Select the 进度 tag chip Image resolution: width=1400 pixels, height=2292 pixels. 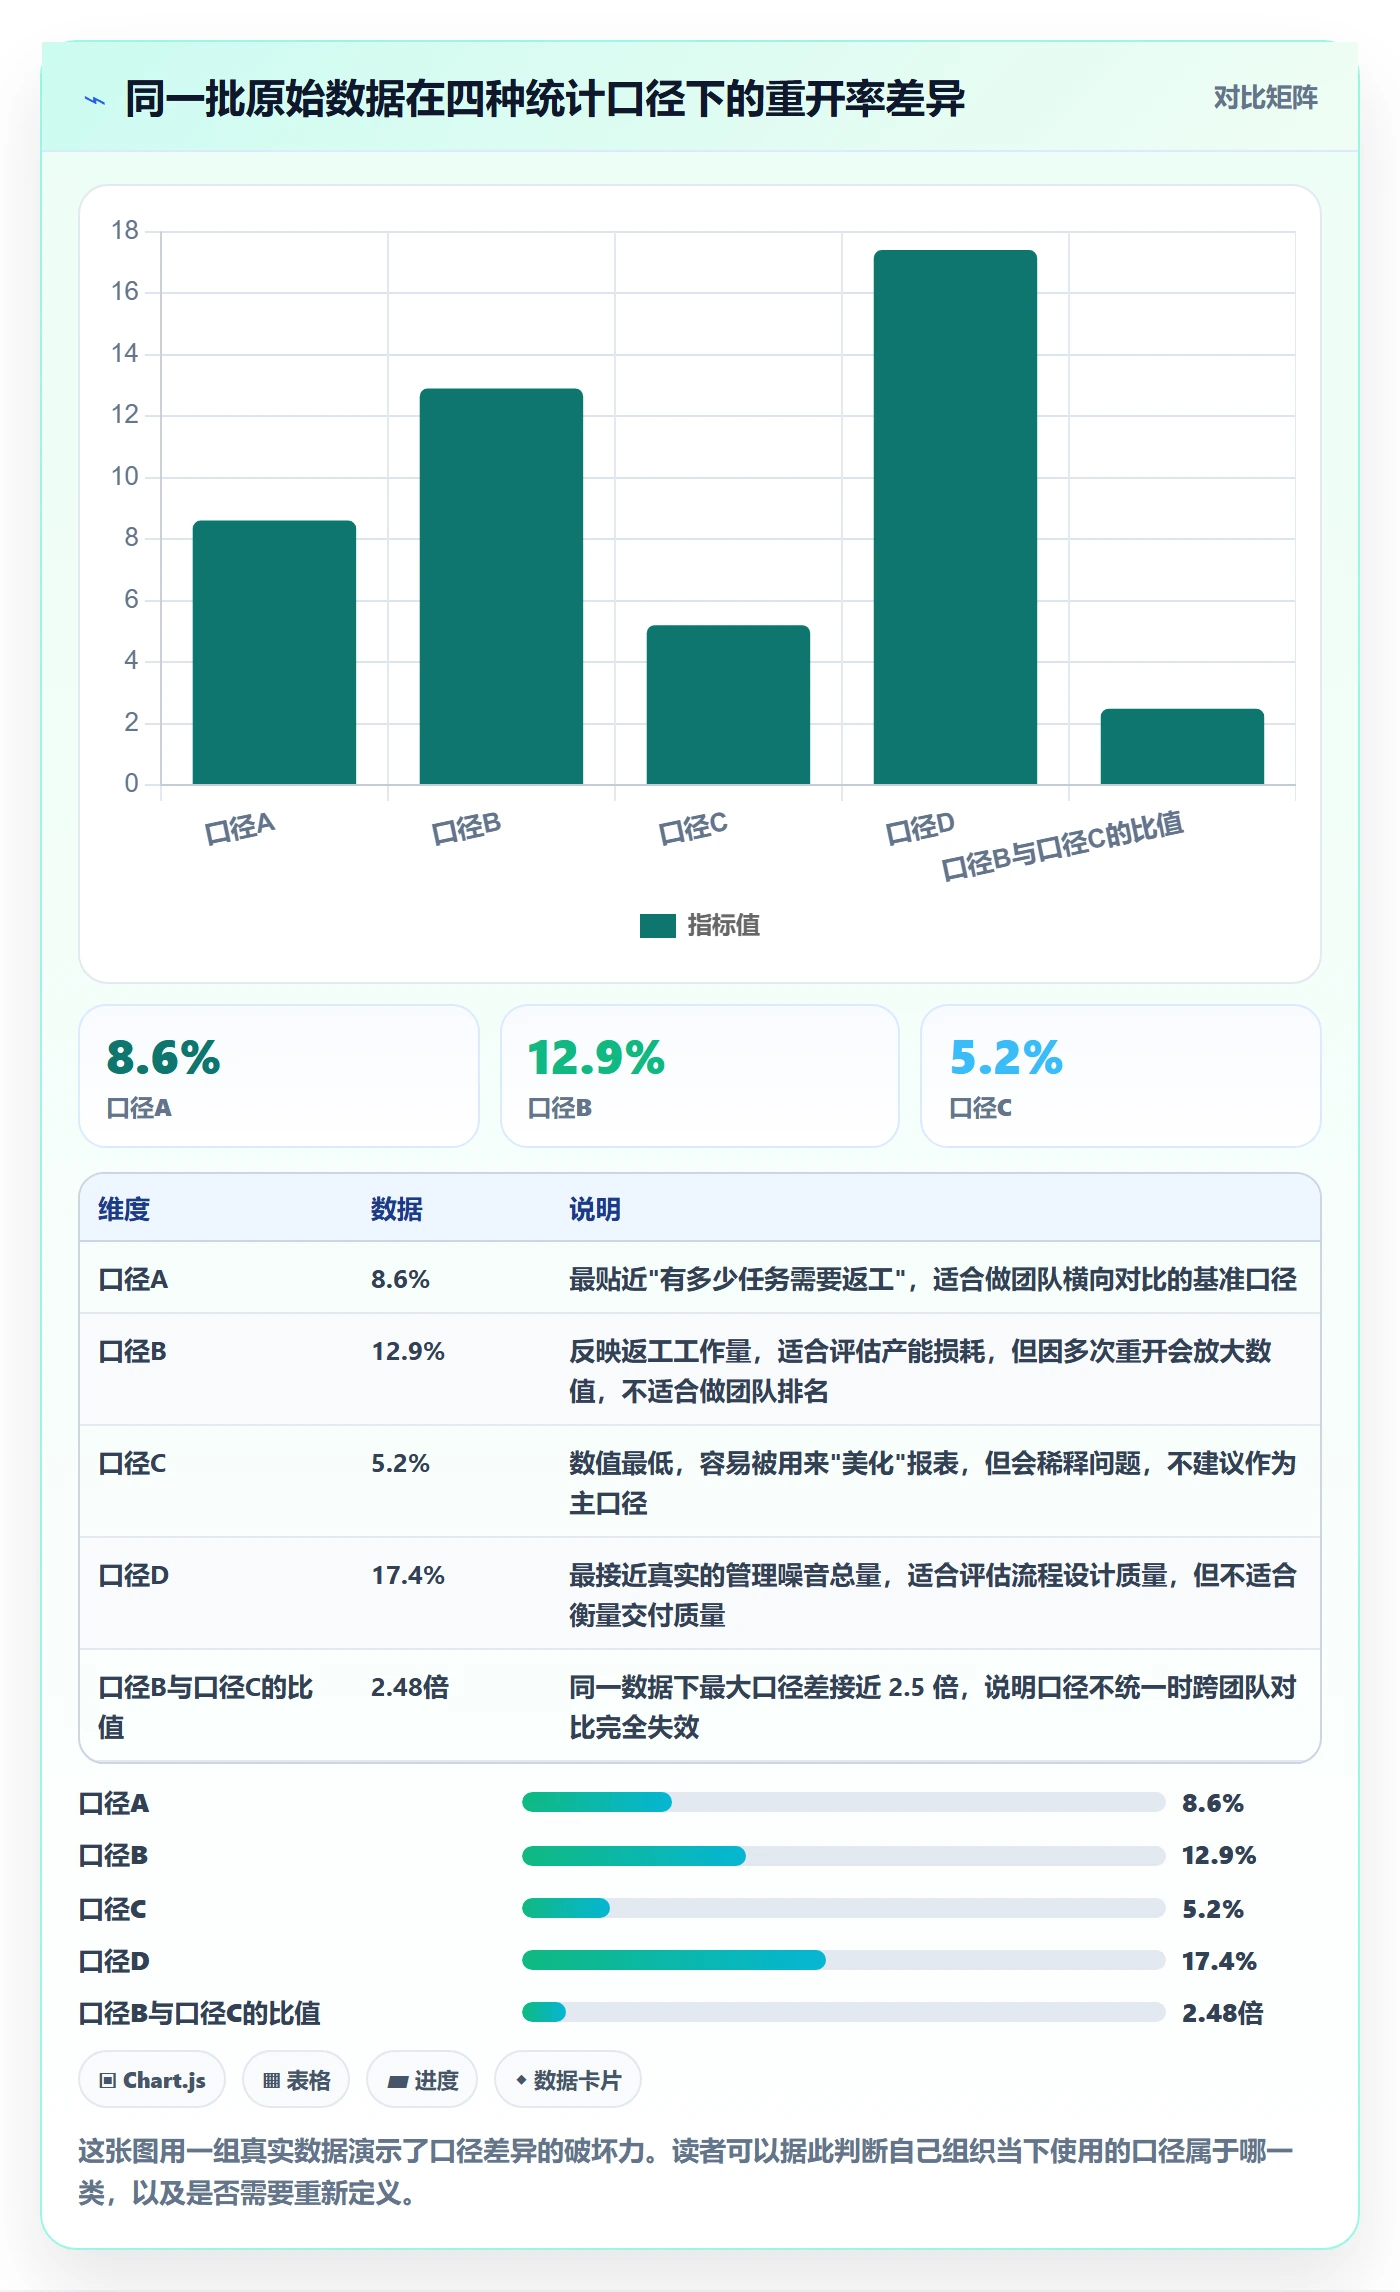422,2080
